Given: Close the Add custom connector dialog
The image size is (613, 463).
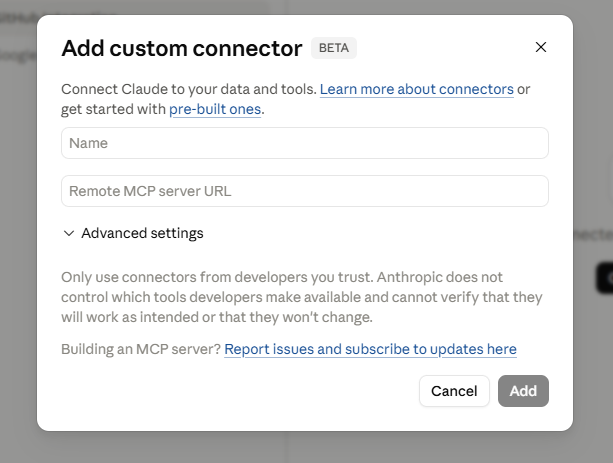Looking at the screenshot, I should pos(541,47).
